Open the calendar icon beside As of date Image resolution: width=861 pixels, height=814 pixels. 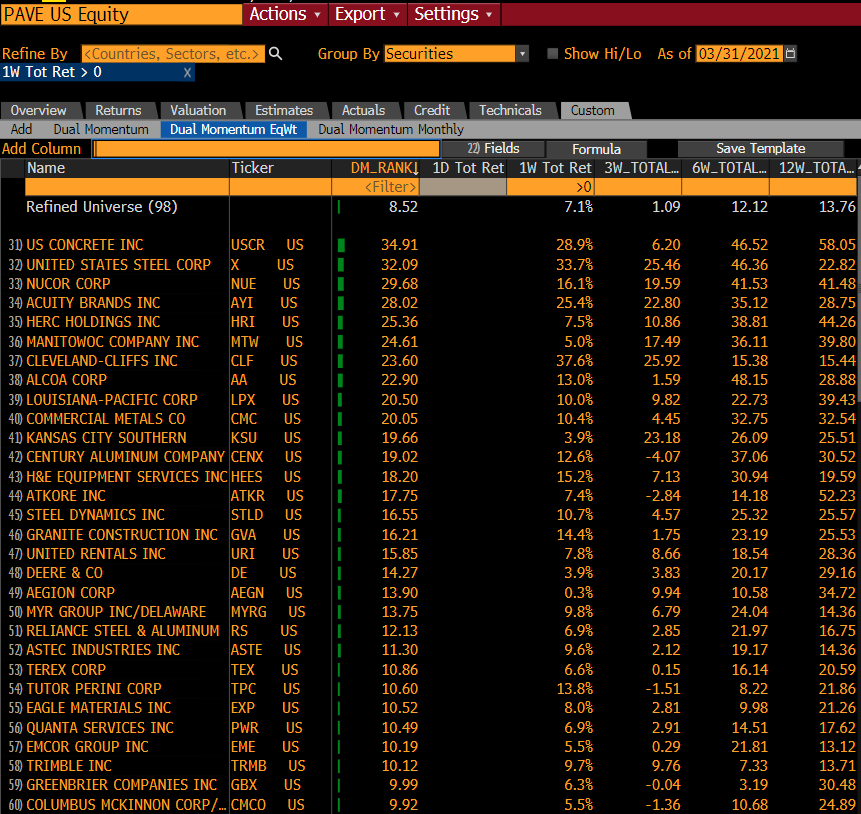pyautogui.click(x=790, y=54)
